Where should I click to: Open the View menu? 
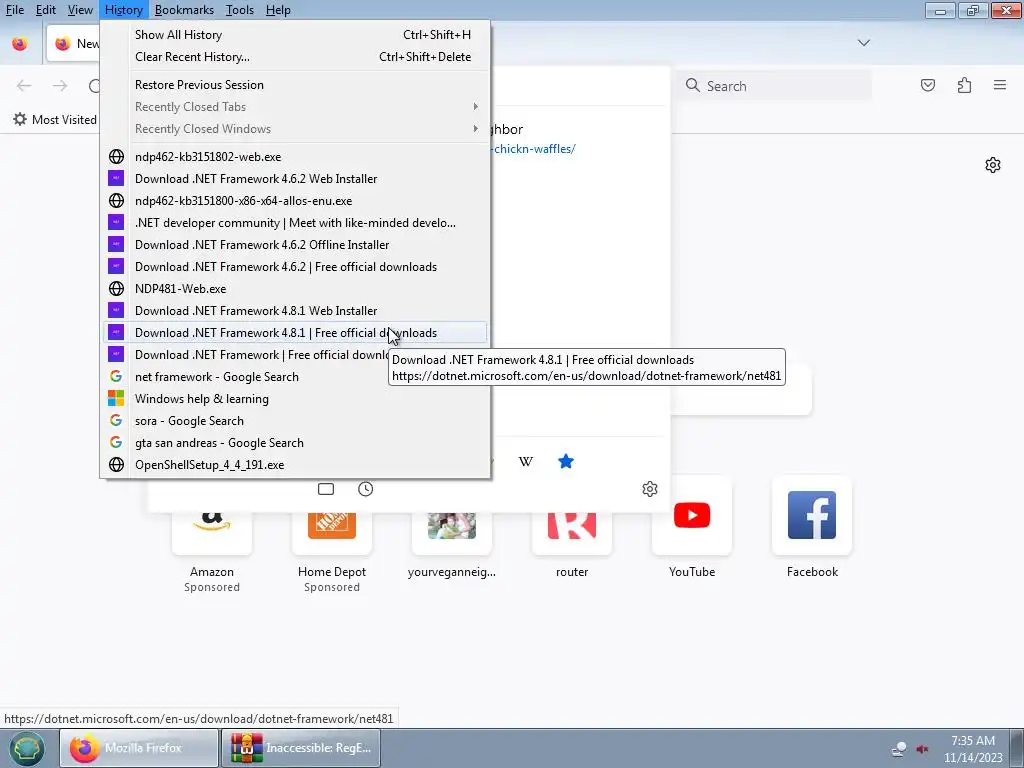(80, 10)
